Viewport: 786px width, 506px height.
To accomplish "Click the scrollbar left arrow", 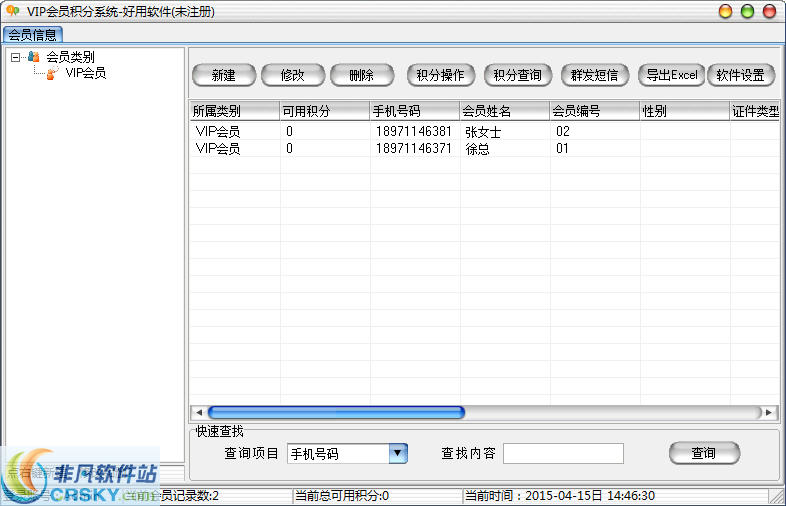I will coord(199,413).
